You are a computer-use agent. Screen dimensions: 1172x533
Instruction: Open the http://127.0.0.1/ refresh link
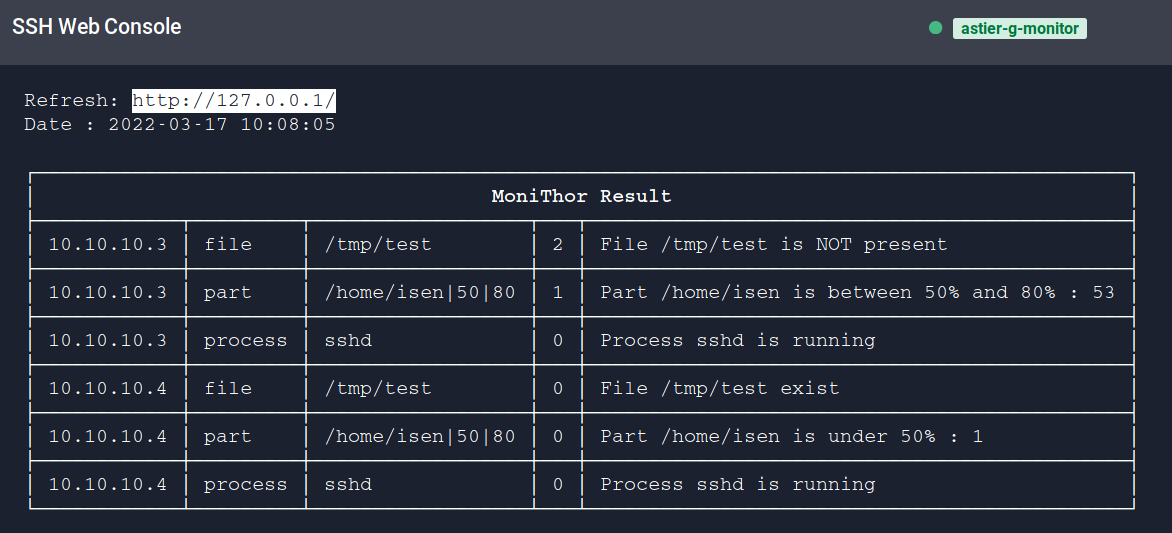234,100
